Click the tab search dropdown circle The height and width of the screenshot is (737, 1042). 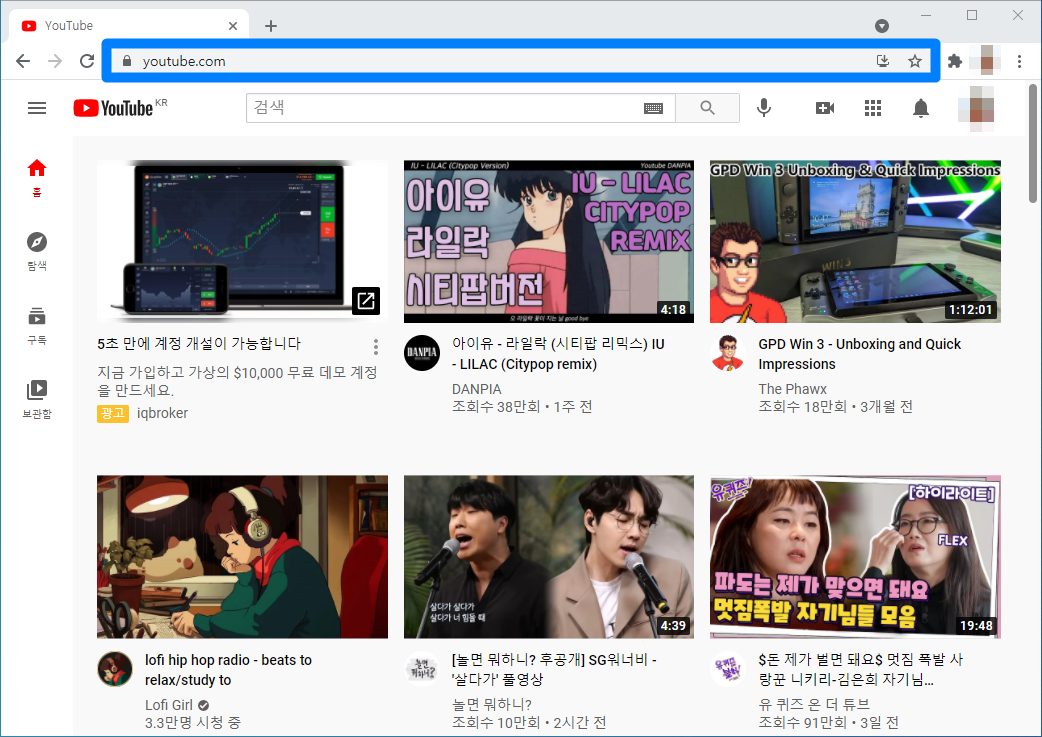point(882,26)
